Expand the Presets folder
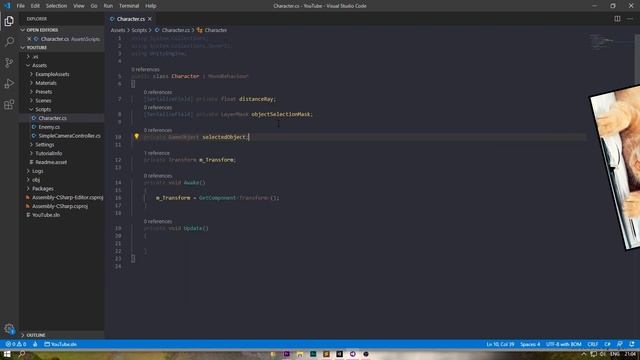This screenshot has width=640, height=360. [43, 92]
